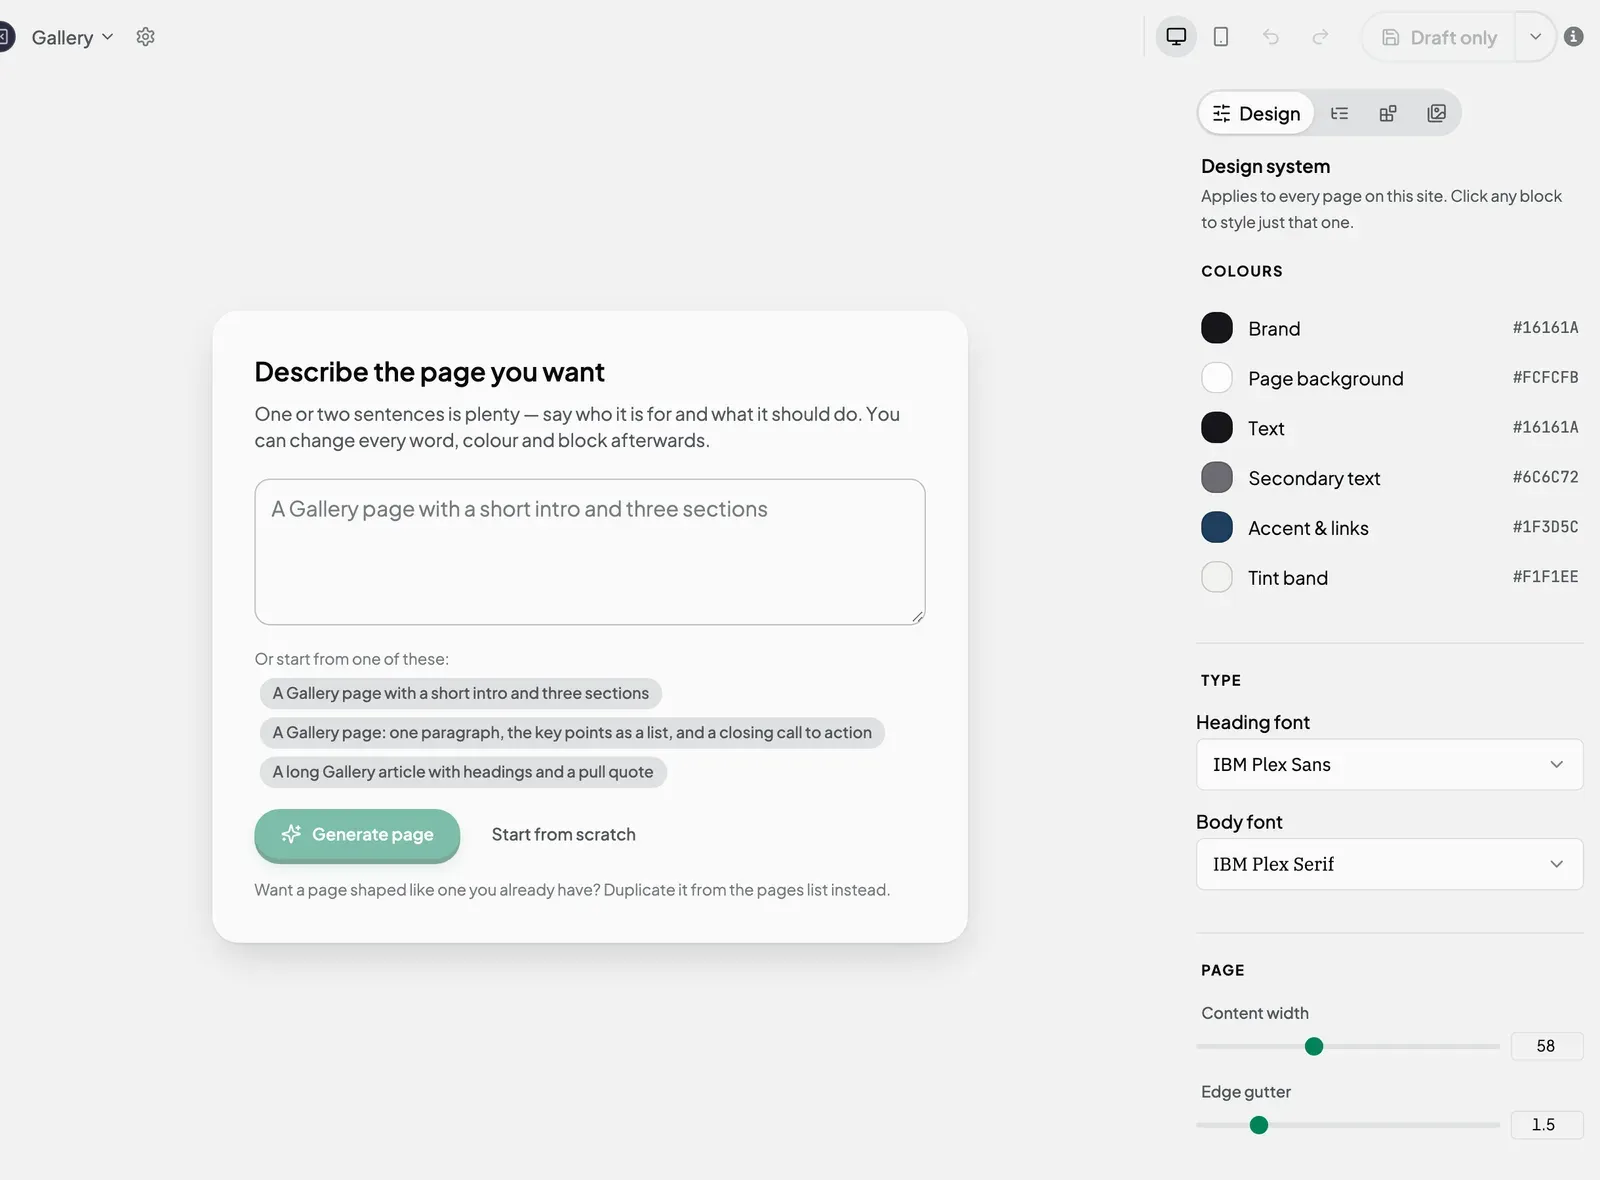Open the blocks panel tab
This screenshot has width=1600, height=1180.
tap(1388, 113)
